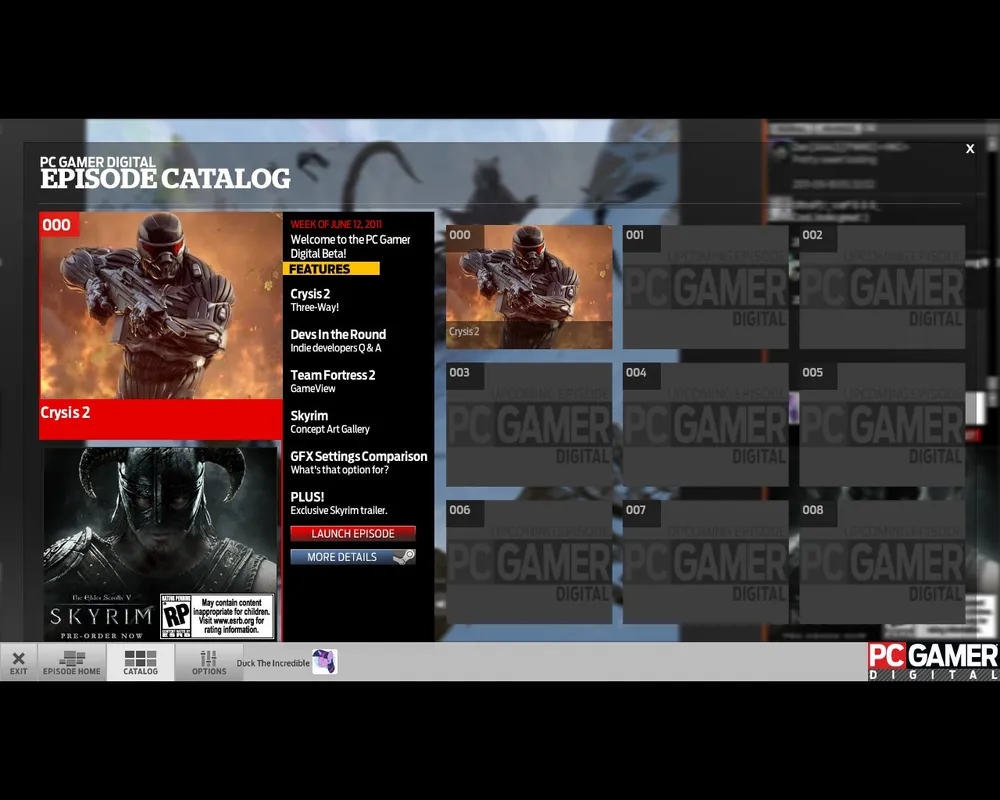Select episode 000 Crysis 2 thumbnail
The width and height of the screenshot is (1000, 800).
click(529, 287)
